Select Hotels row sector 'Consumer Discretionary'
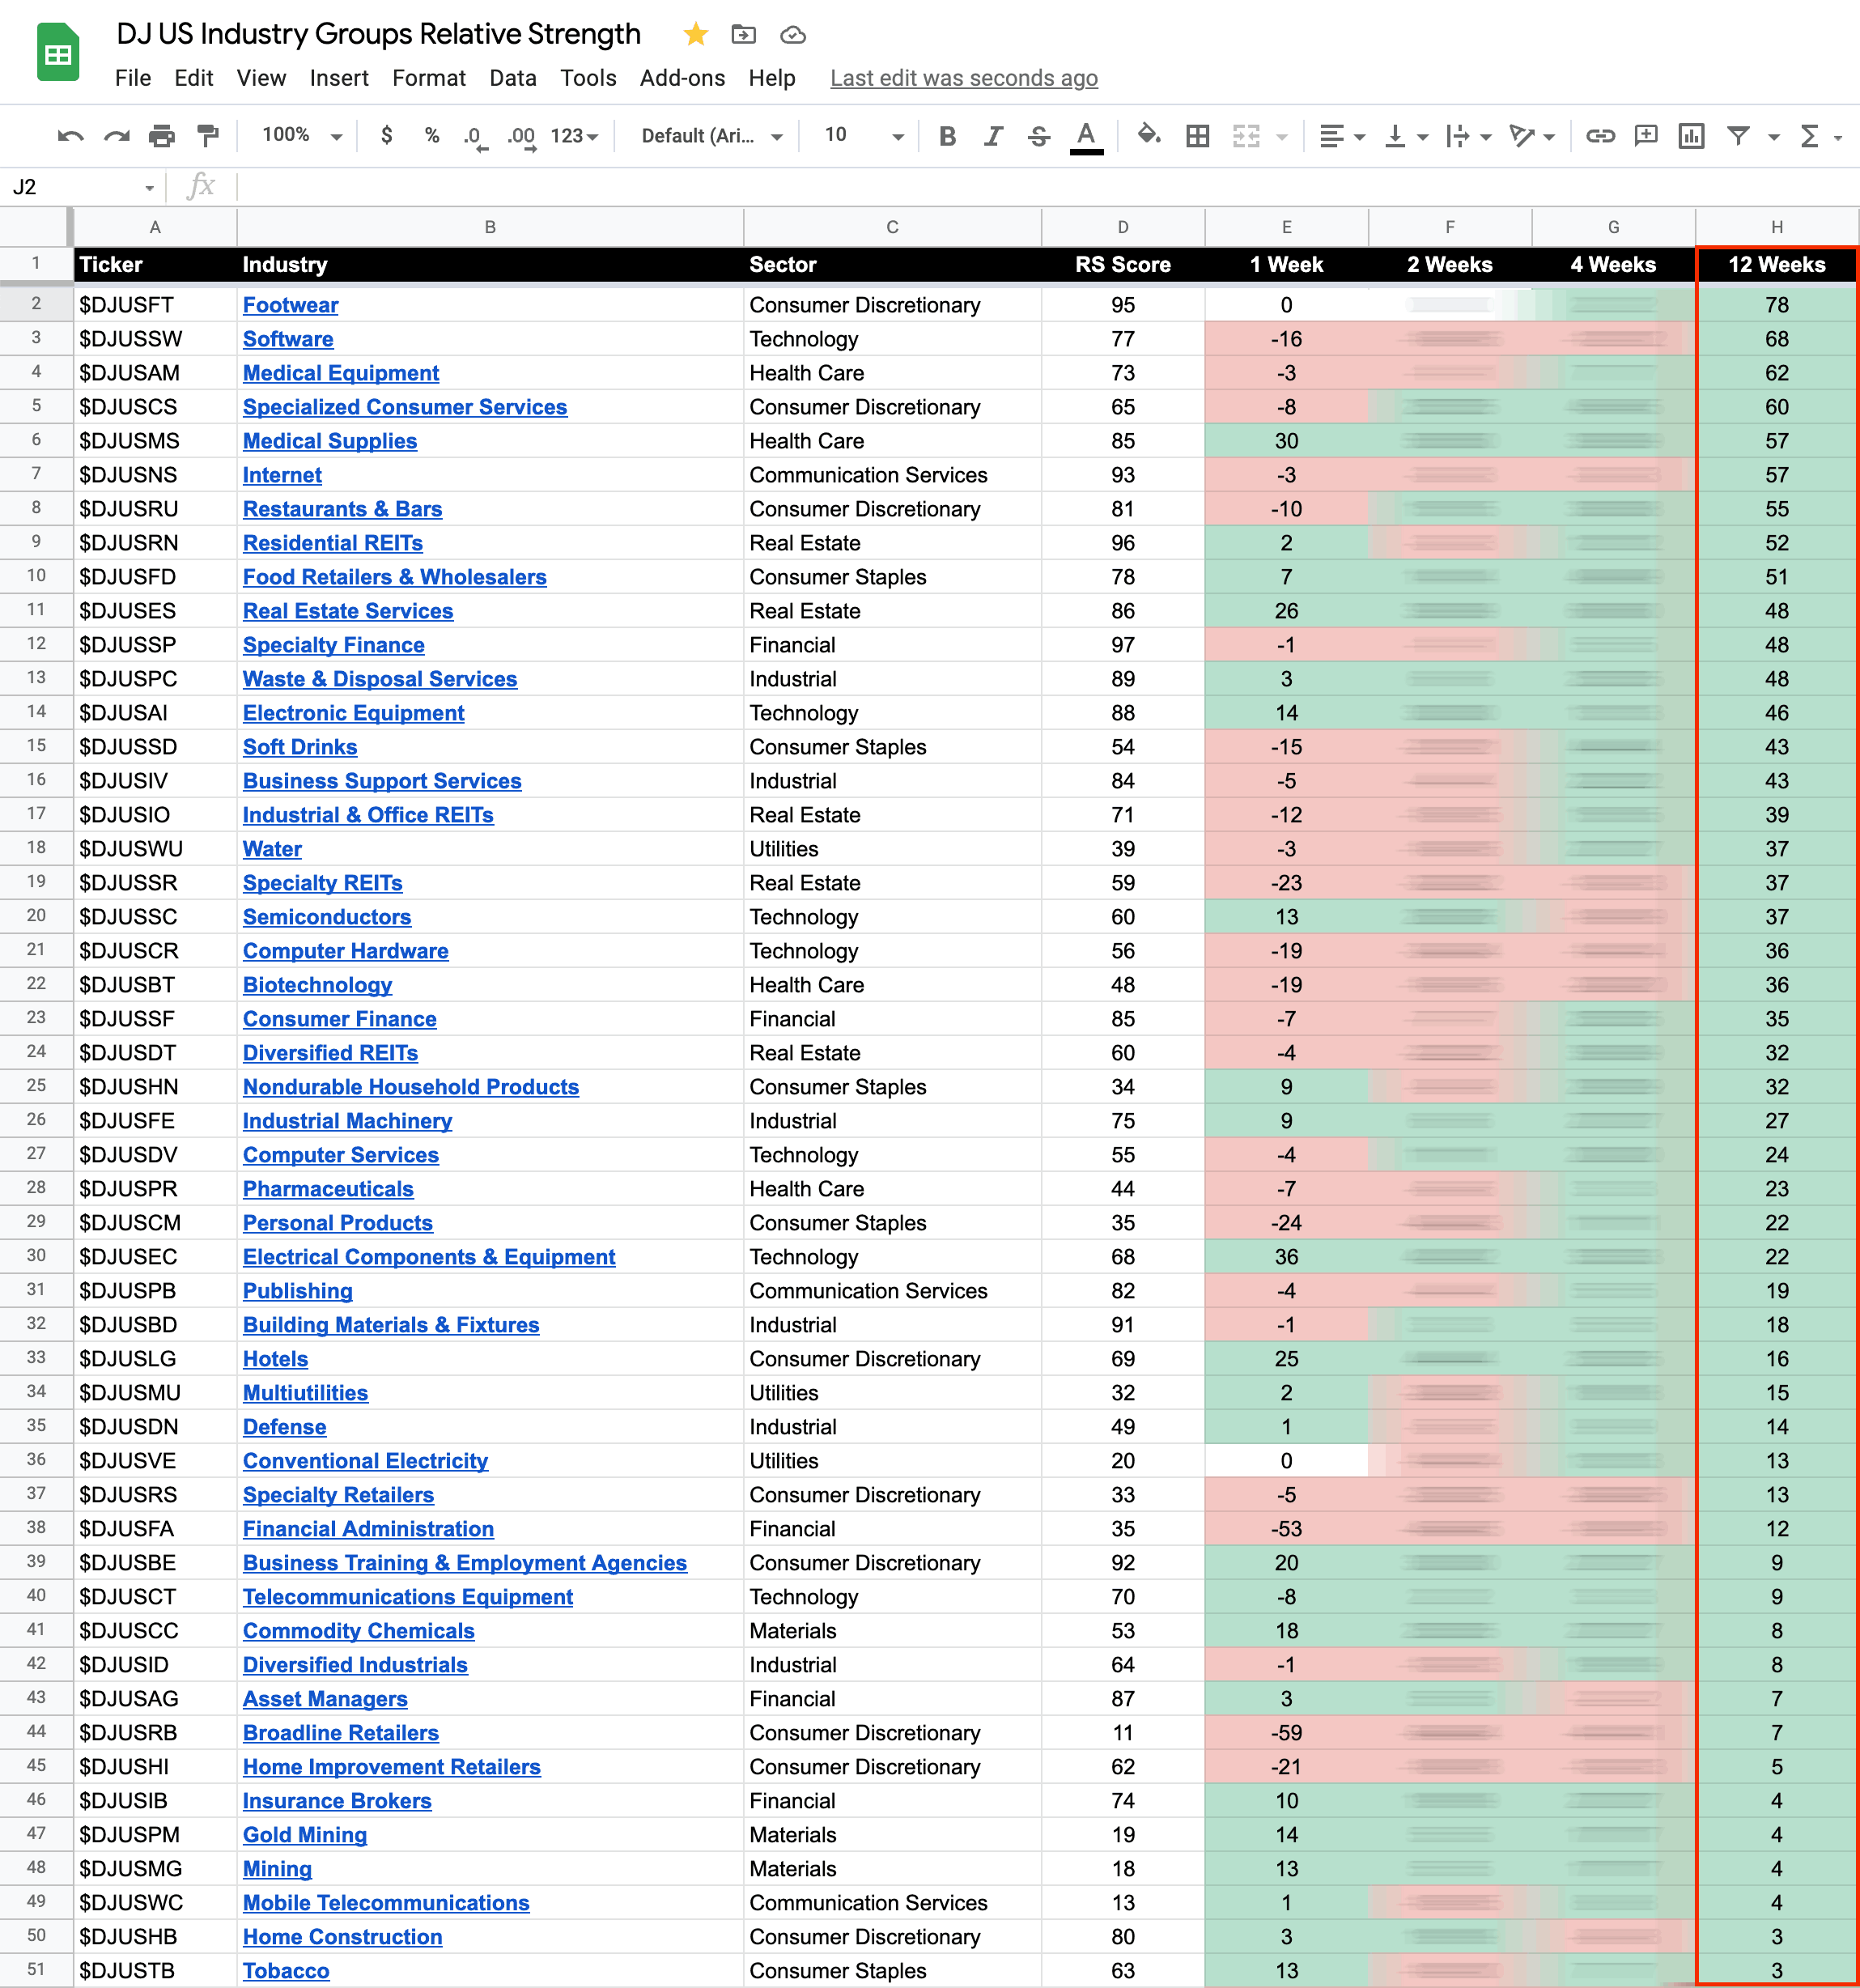Viewport: 1860px width, 1988px height. pyautogui.click(x=892, y=1359)
